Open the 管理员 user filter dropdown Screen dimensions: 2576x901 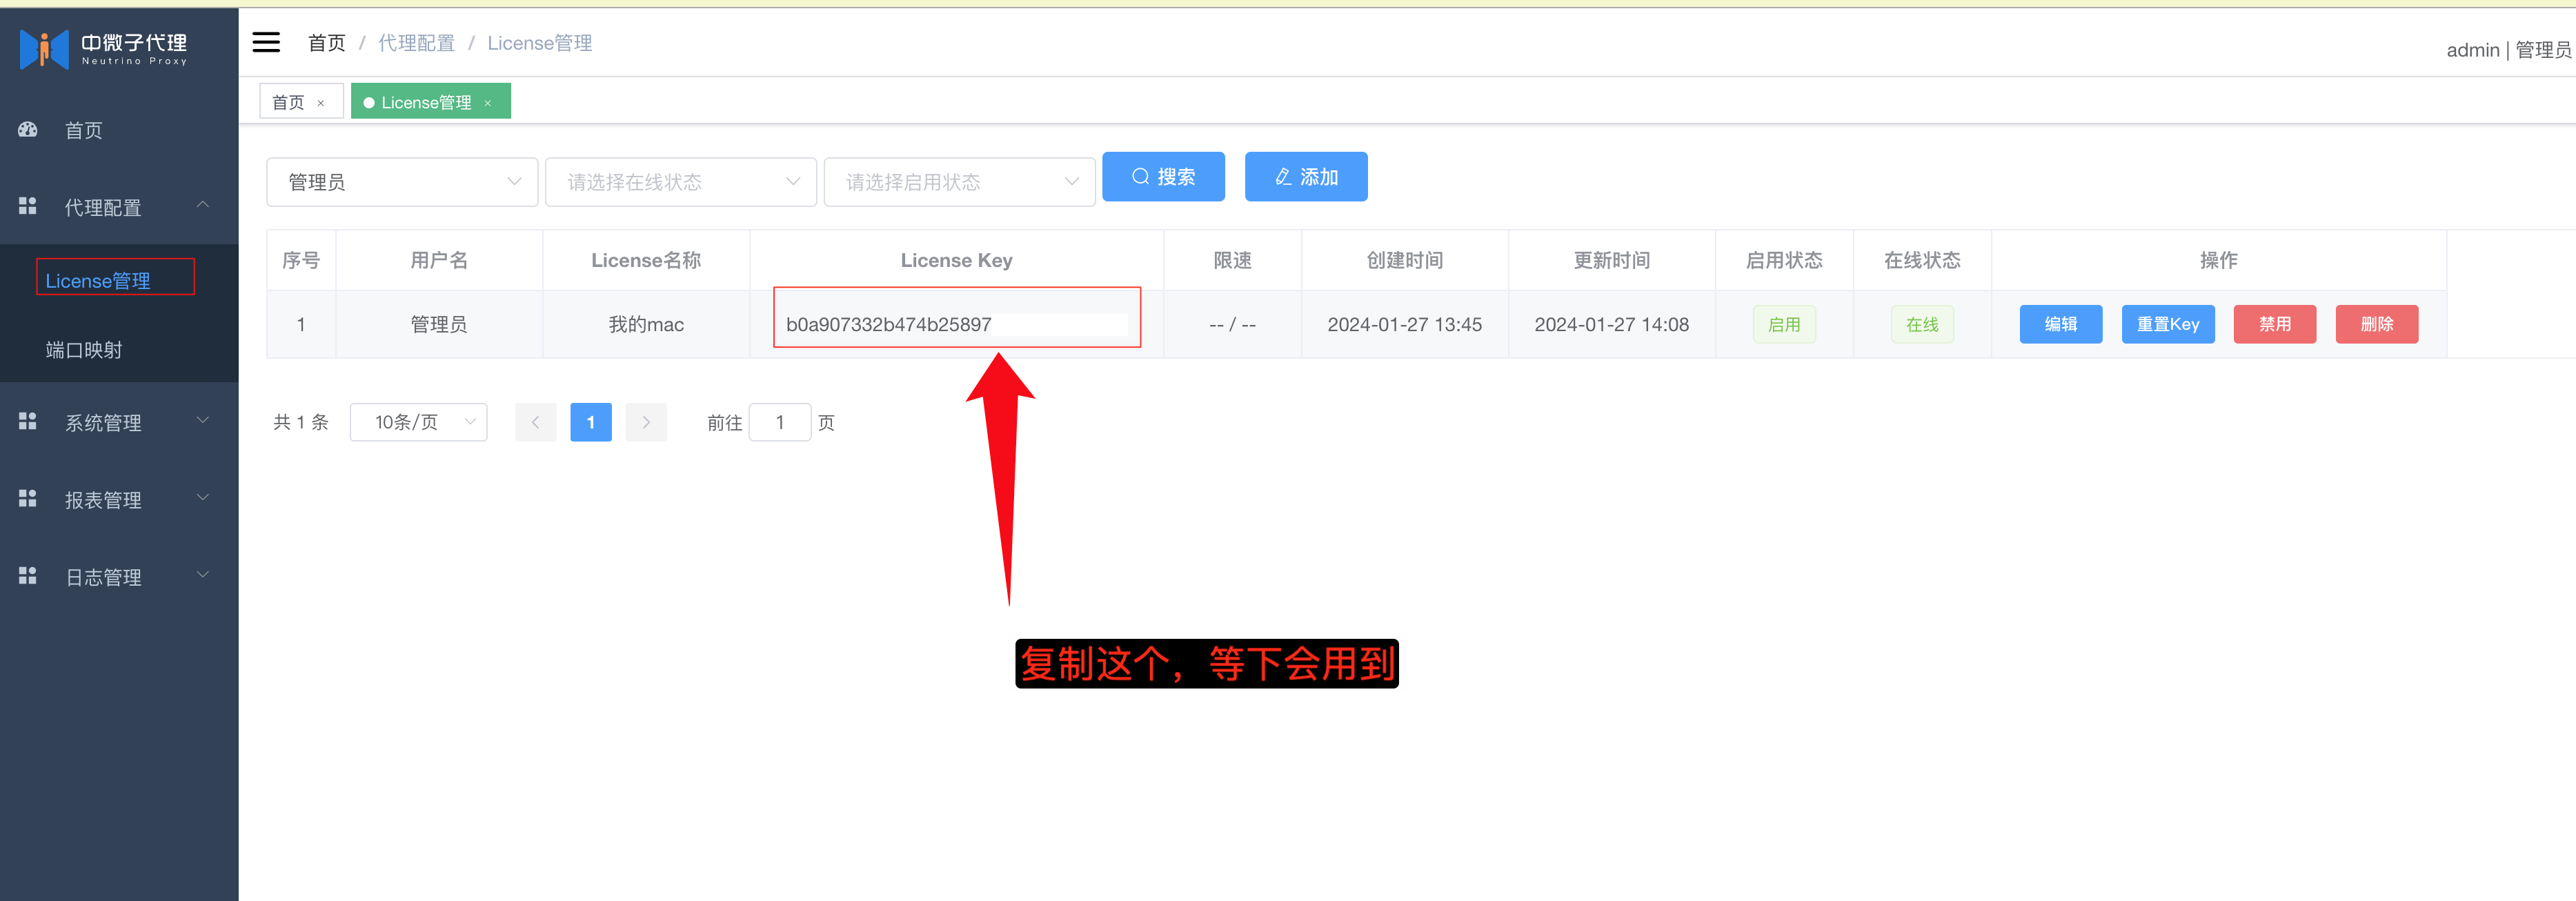click(402, 182)
